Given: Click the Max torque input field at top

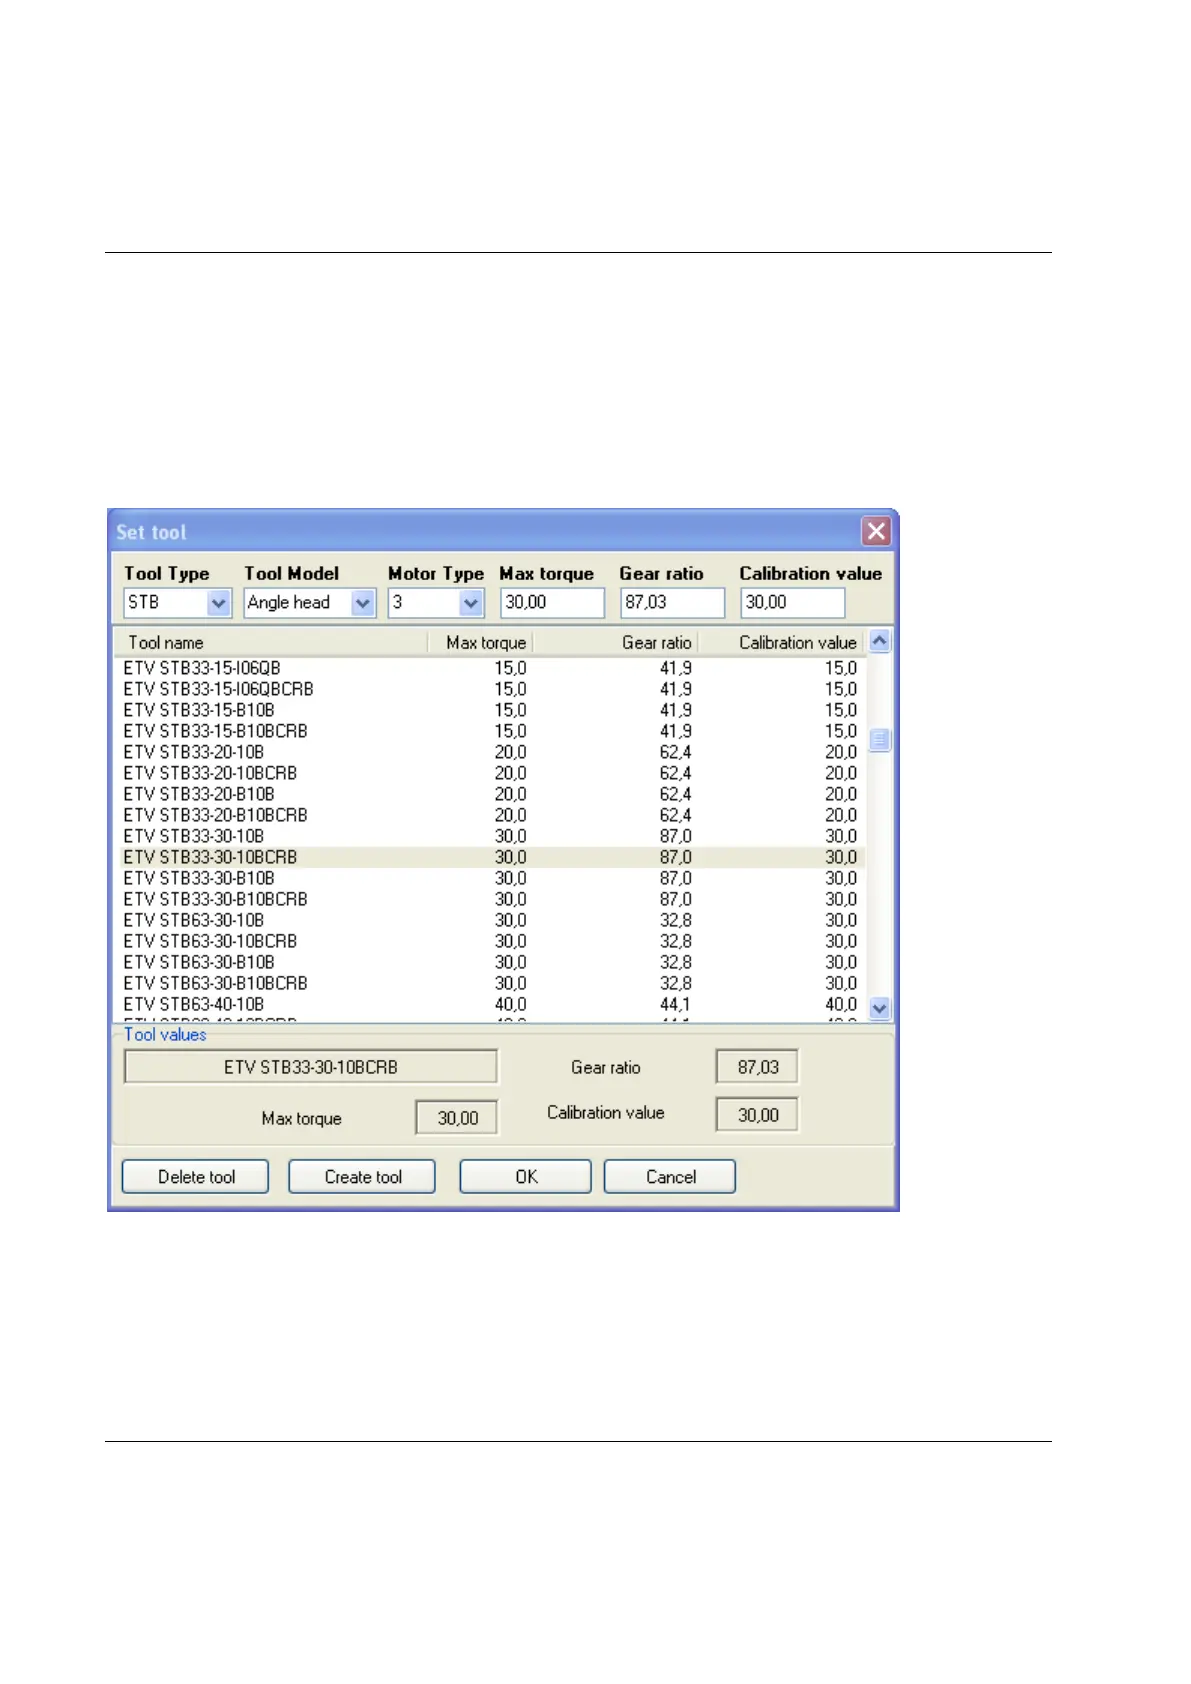Looking at the screenshot, I should click(552, 603).
